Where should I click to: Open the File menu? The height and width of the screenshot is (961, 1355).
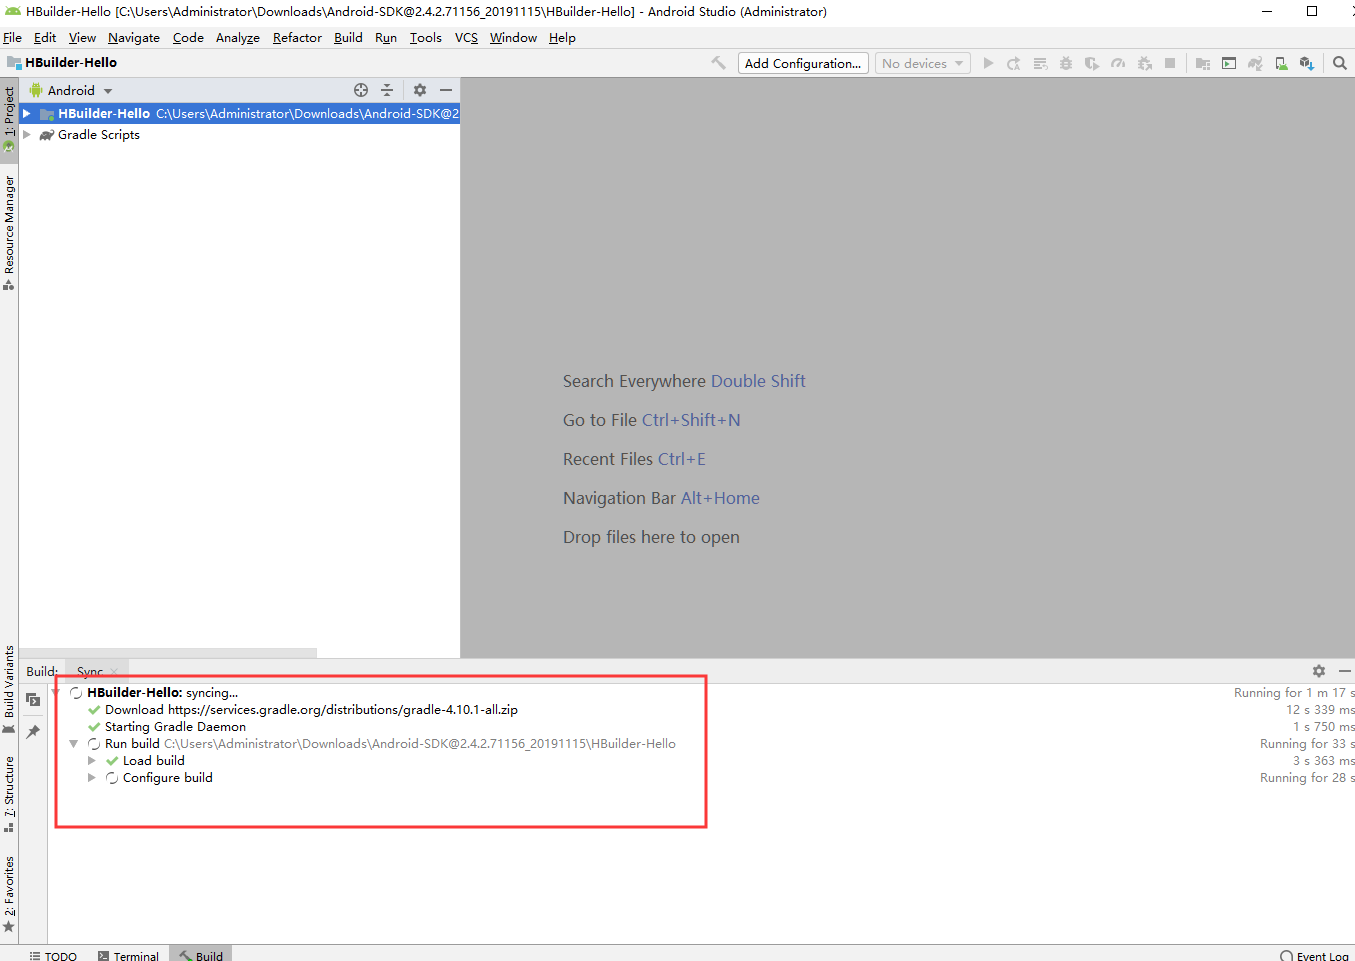pos(12,38)
